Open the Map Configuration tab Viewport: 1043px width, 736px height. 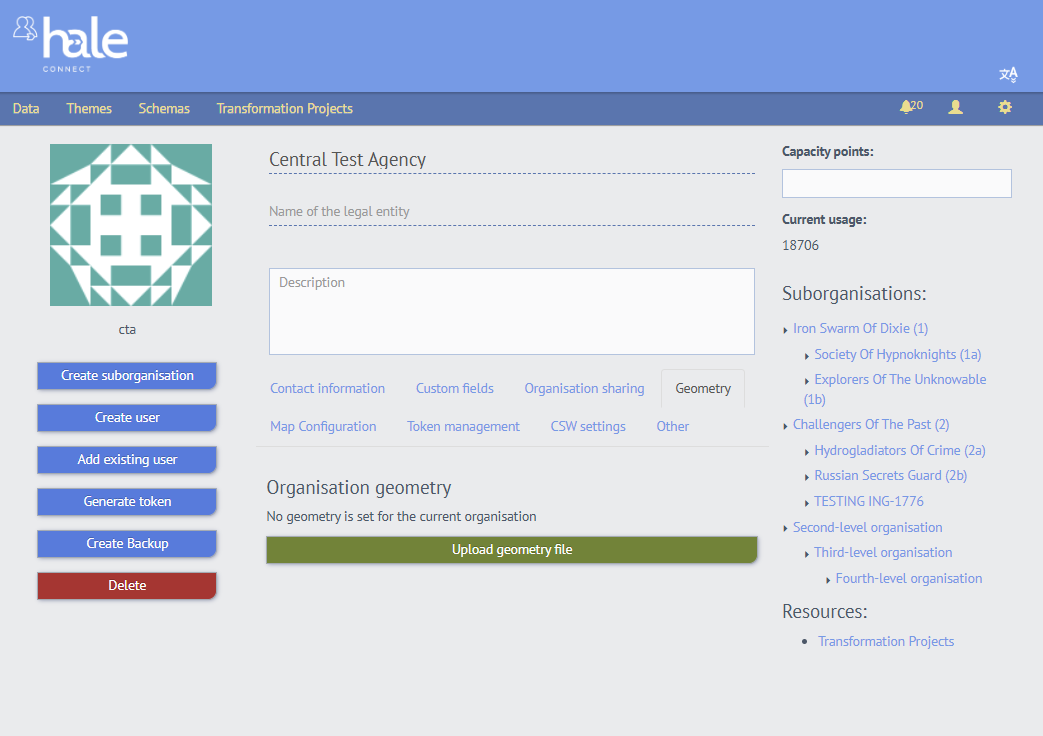[323, 427]
